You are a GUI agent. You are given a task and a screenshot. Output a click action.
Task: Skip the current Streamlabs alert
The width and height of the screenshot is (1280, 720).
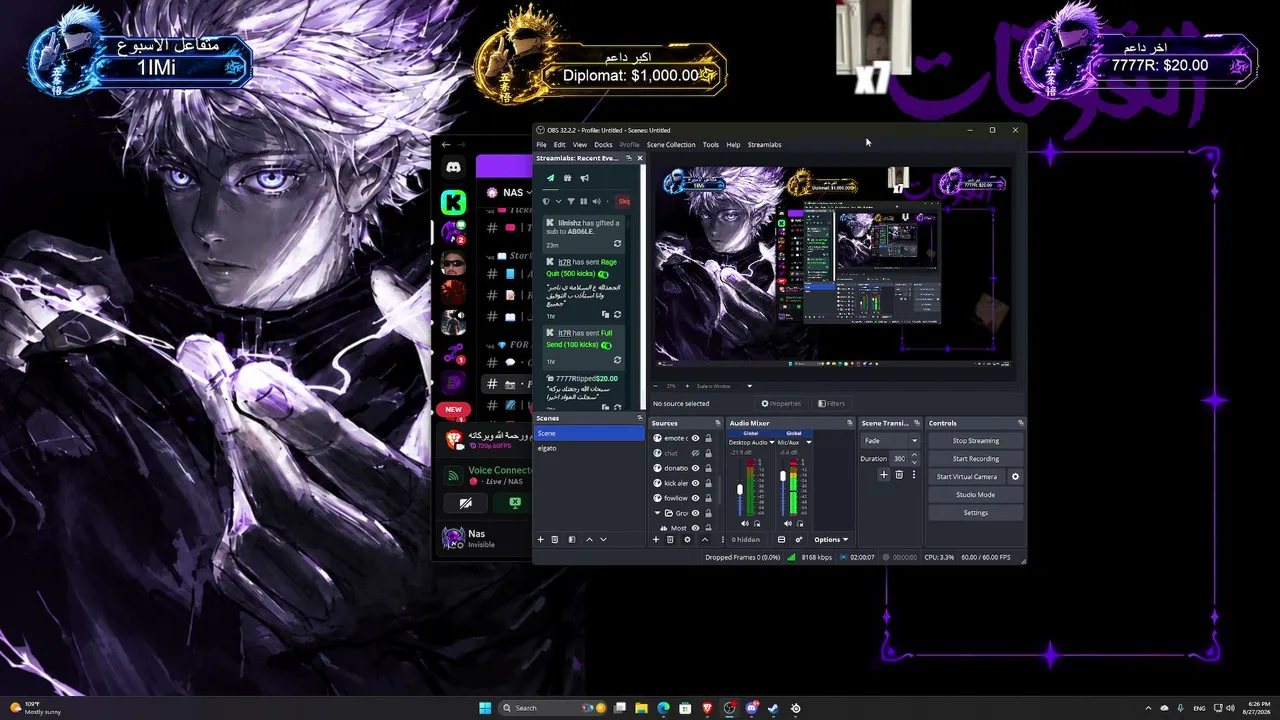624,201
